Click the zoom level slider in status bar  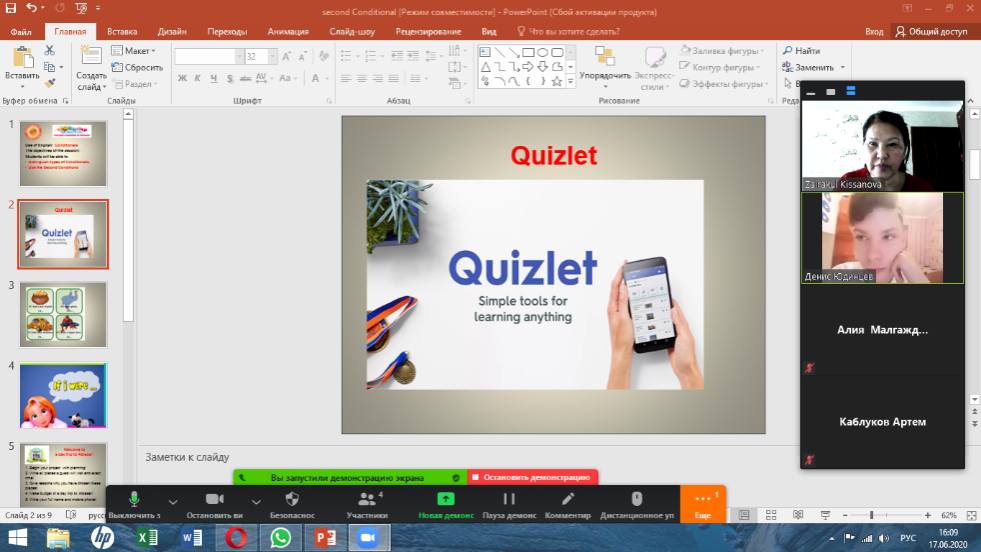tap(872, 515)
